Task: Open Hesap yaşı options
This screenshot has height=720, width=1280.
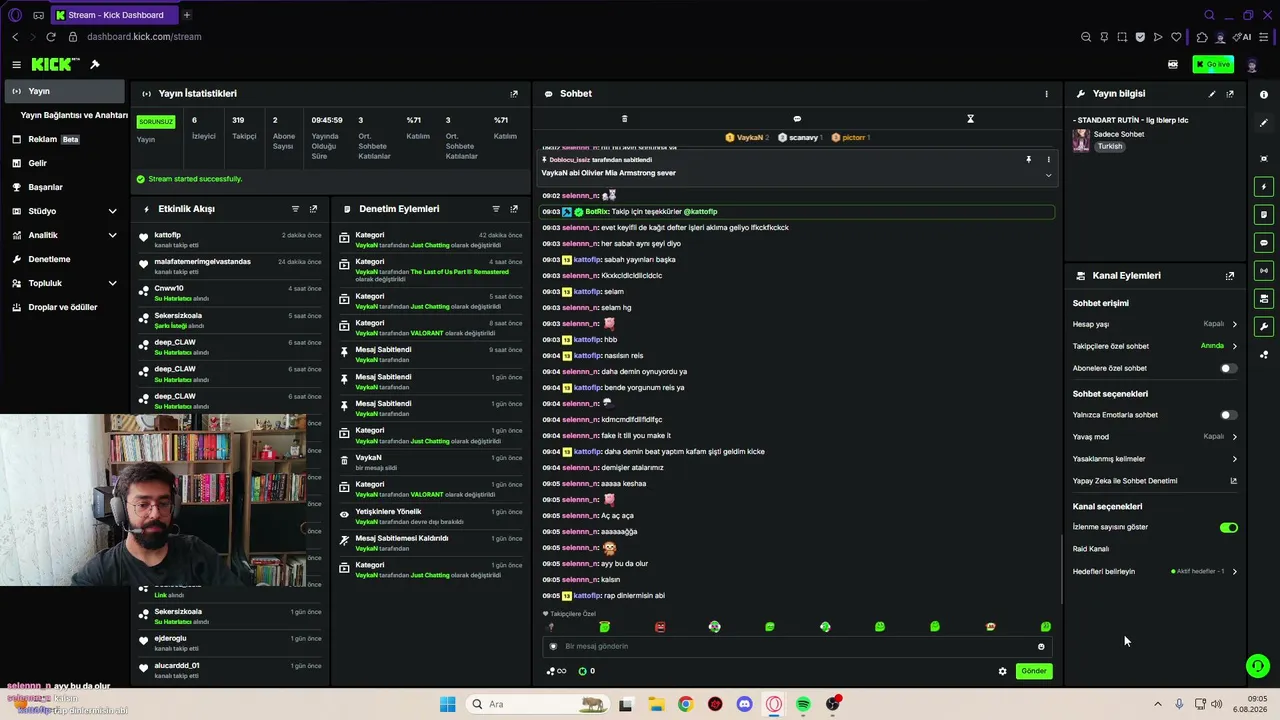Action: pyautogui.click(x=1155, y=324)
